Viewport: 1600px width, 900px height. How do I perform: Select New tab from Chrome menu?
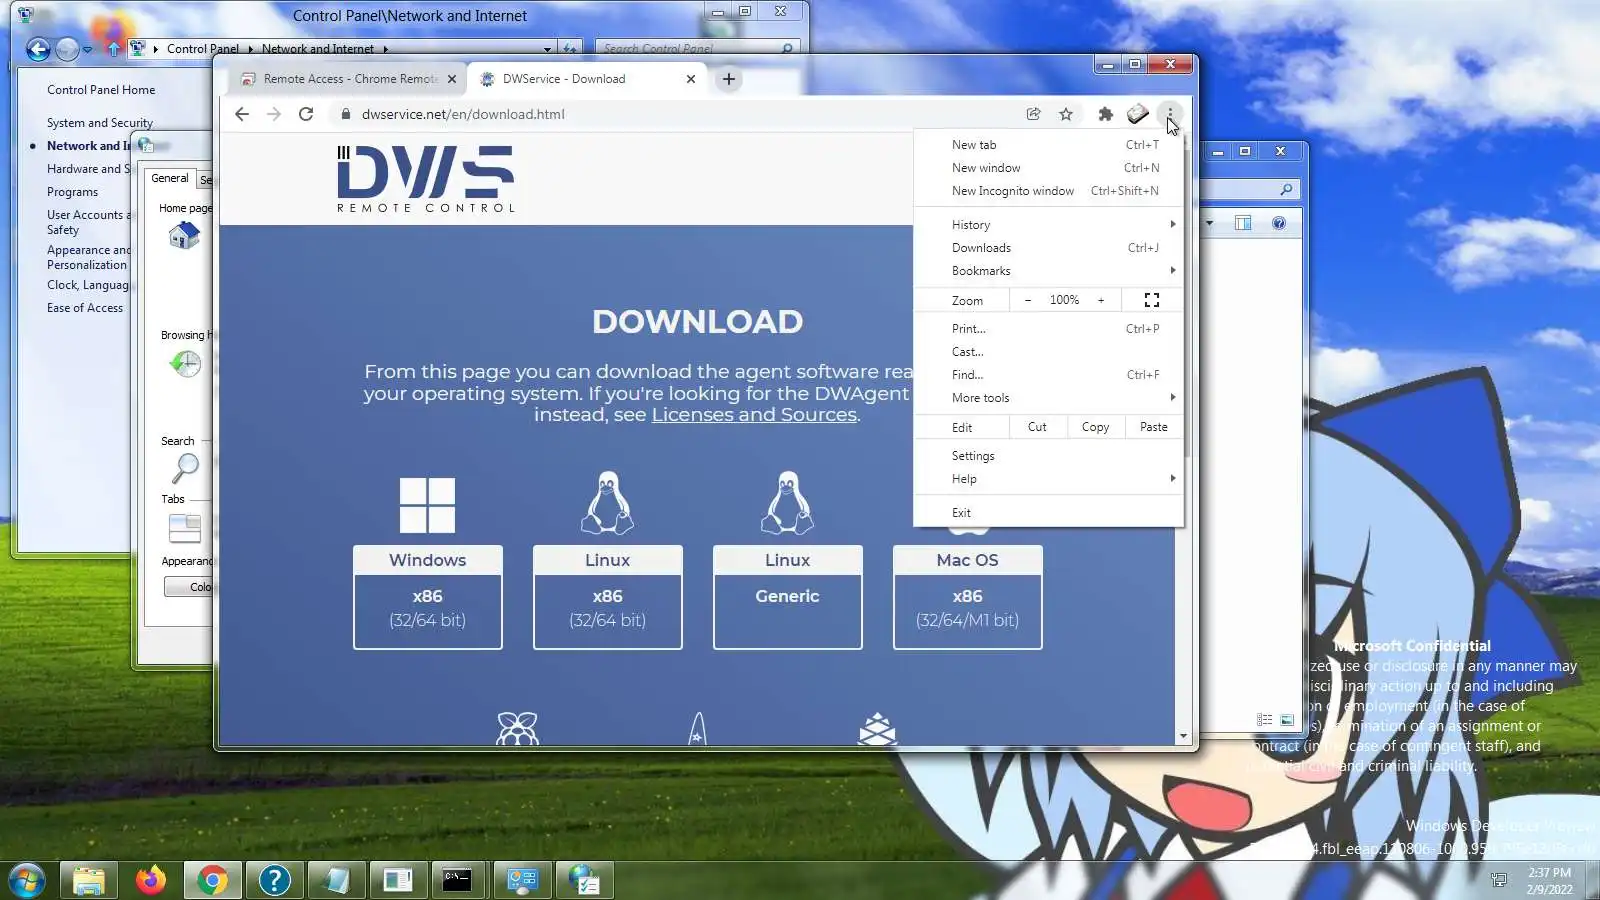1048,145
